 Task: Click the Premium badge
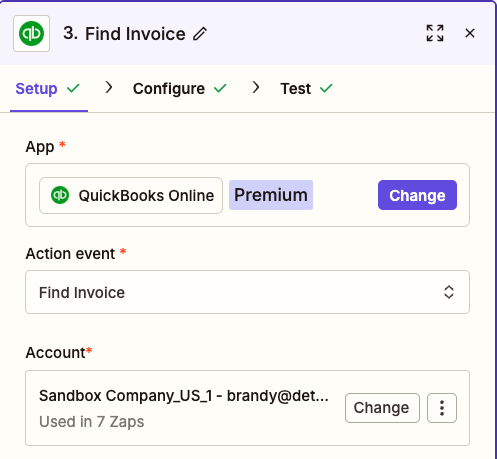(271, 195)
